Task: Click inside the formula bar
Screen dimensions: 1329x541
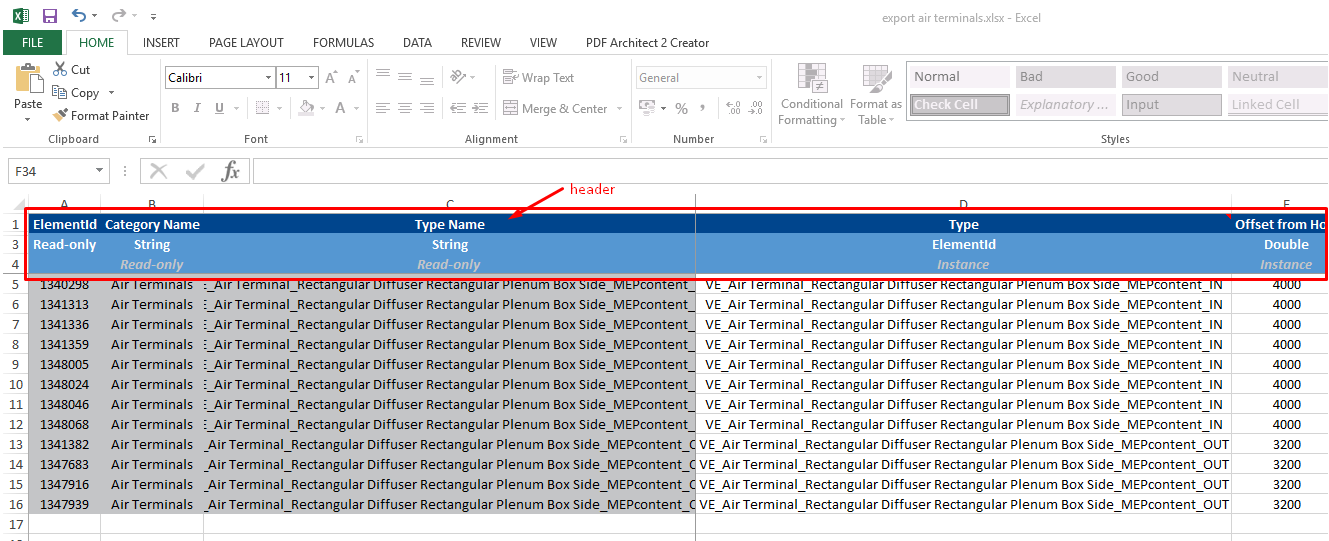Action: coord(790,171)
